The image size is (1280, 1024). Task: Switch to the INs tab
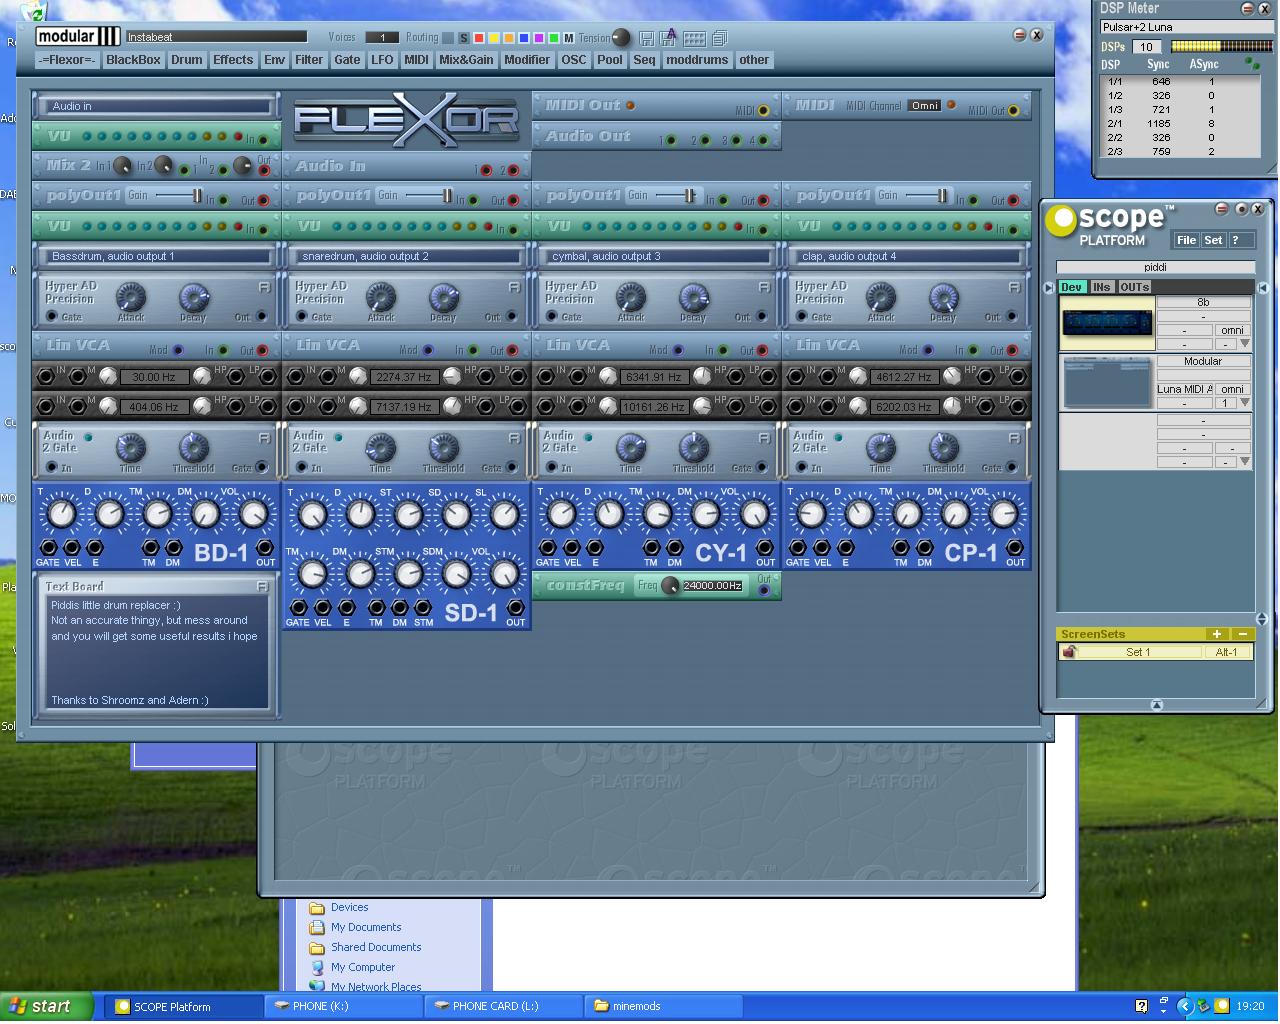point(1101,287)
